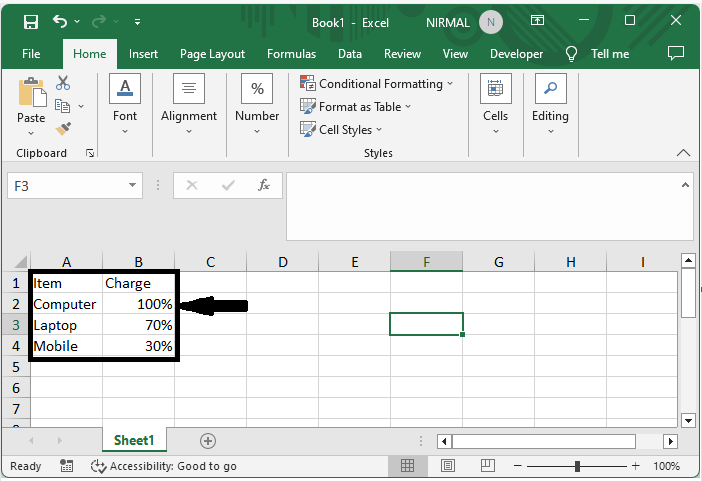Click the 100% charge cell
The width and height of the screenshot is (702, 481).
tap(138, 304)
